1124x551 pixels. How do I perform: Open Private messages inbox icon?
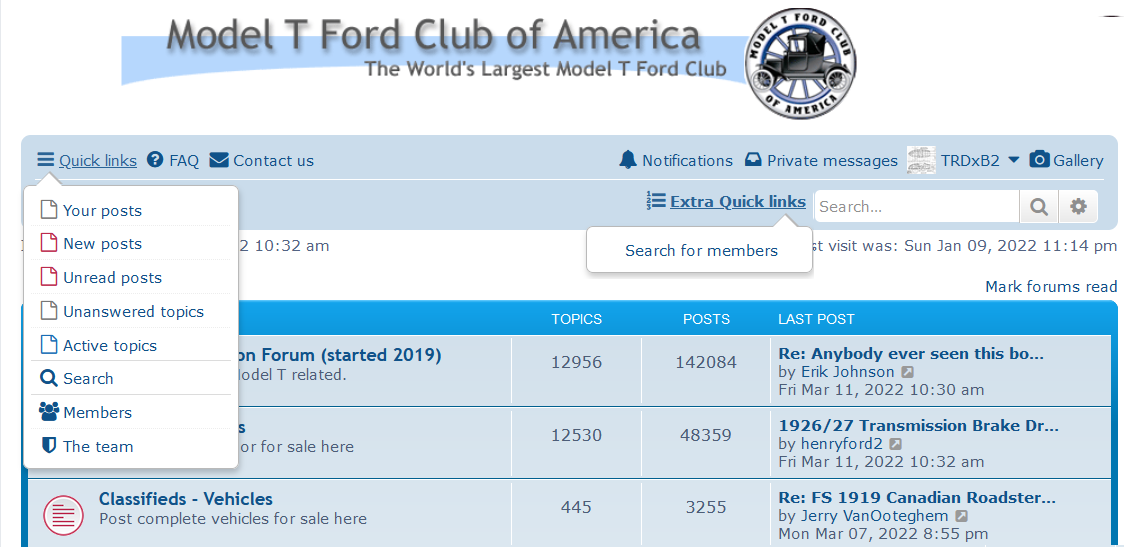754,160
